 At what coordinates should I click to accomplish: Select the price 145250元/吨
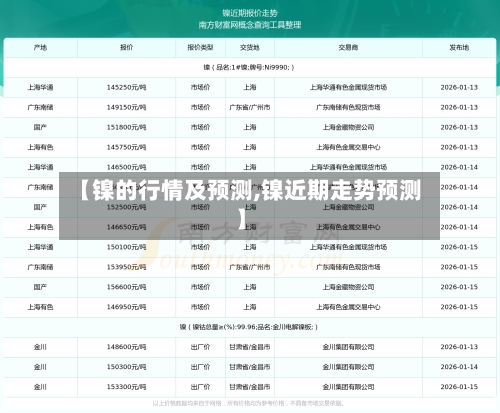coord(126,87)
